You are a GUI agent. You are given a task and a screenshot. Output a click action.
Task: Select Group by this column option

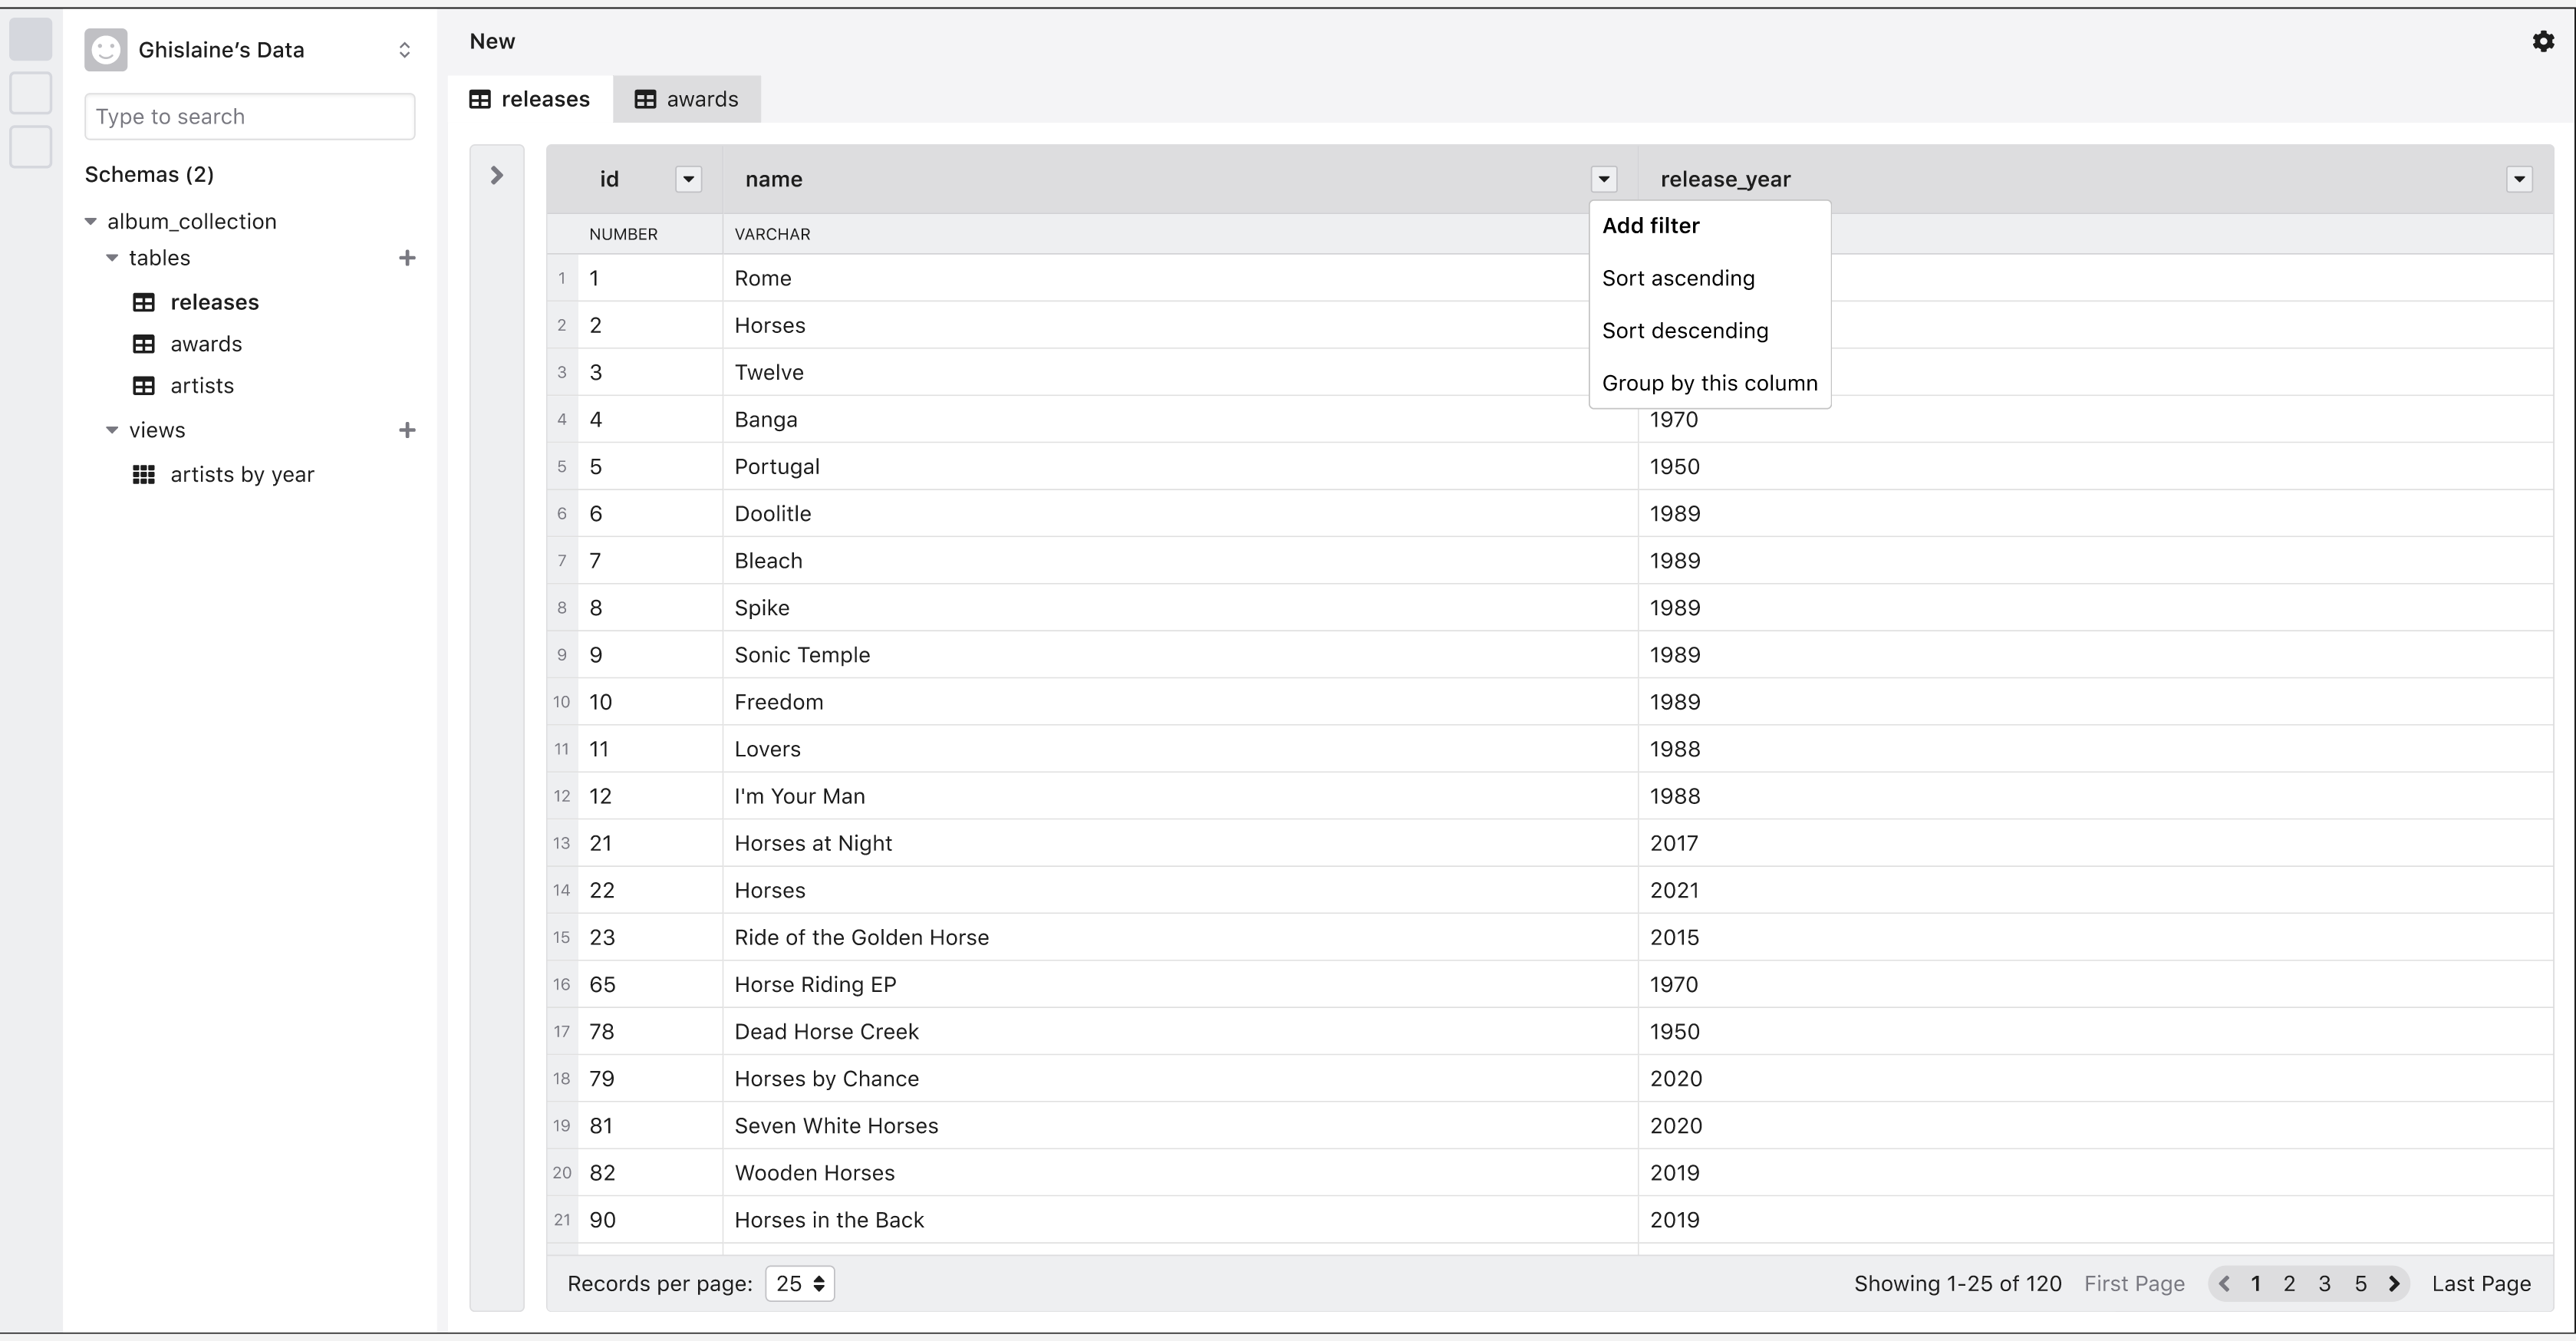(1709, 384)
